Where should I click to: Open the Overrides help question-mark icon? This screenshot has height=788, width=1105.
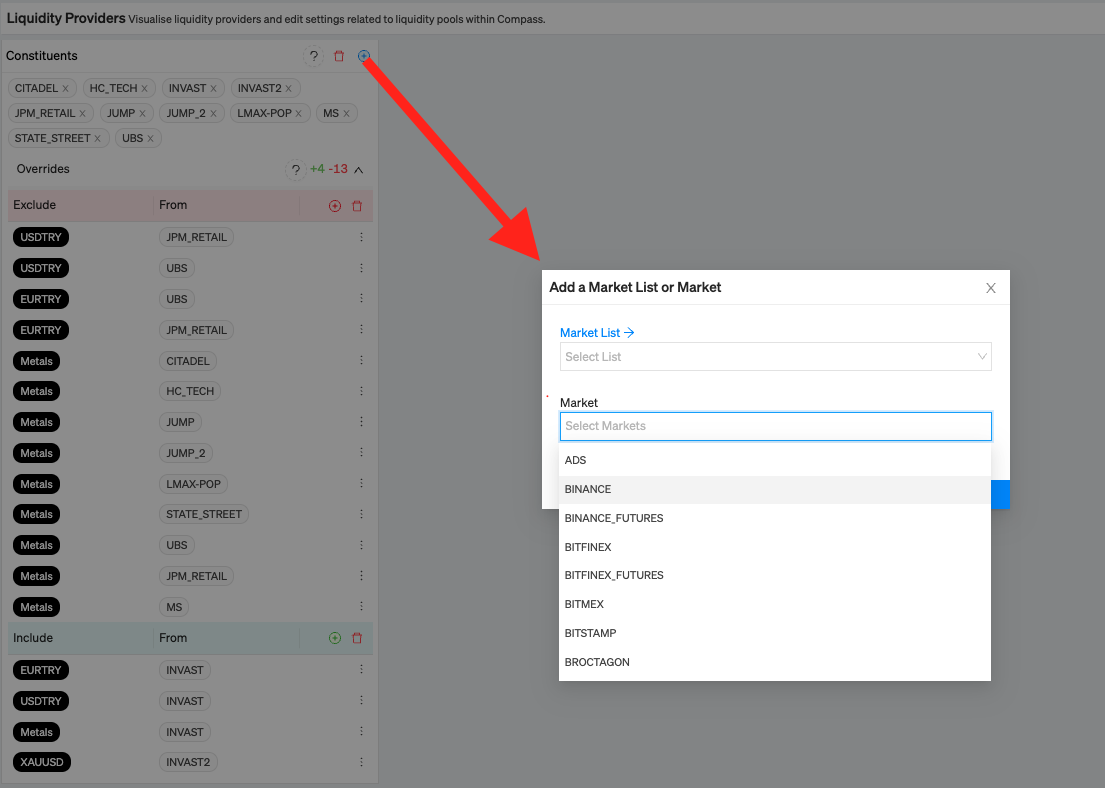click(x=295, y=170)
